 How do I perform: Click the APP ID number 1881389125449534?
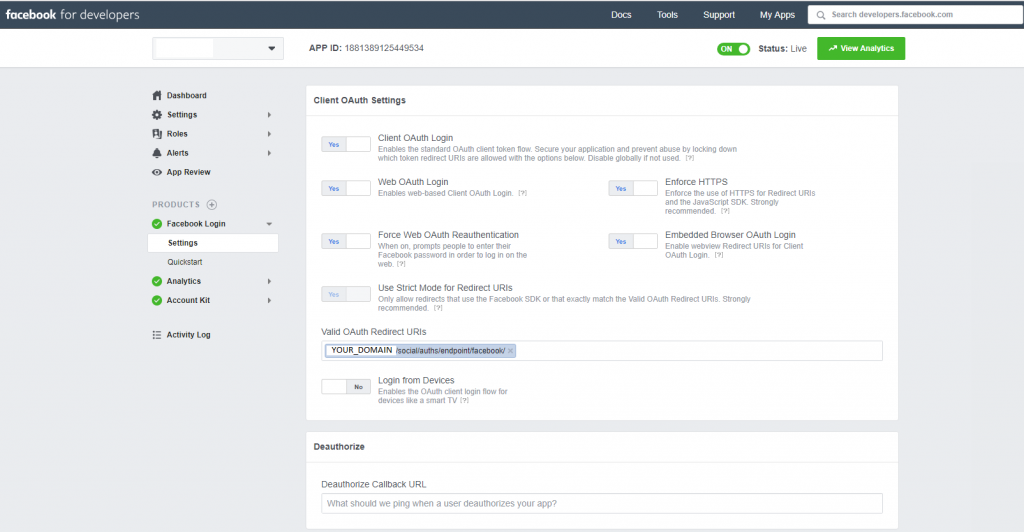(384, 48)
